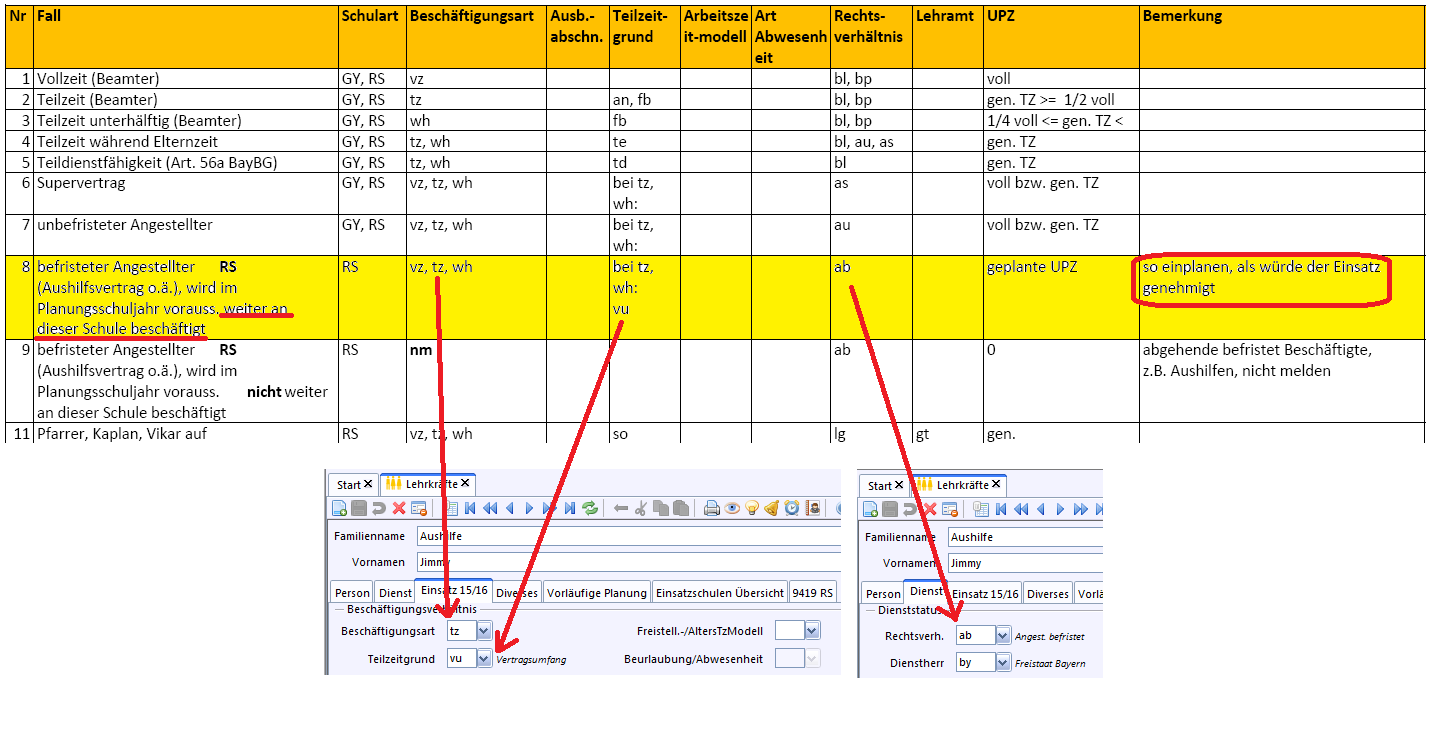Open Freistell.-/AltersTzModell dropdown
The image size is (1434, 737).
pyautogui.click(x=812, y=631)
